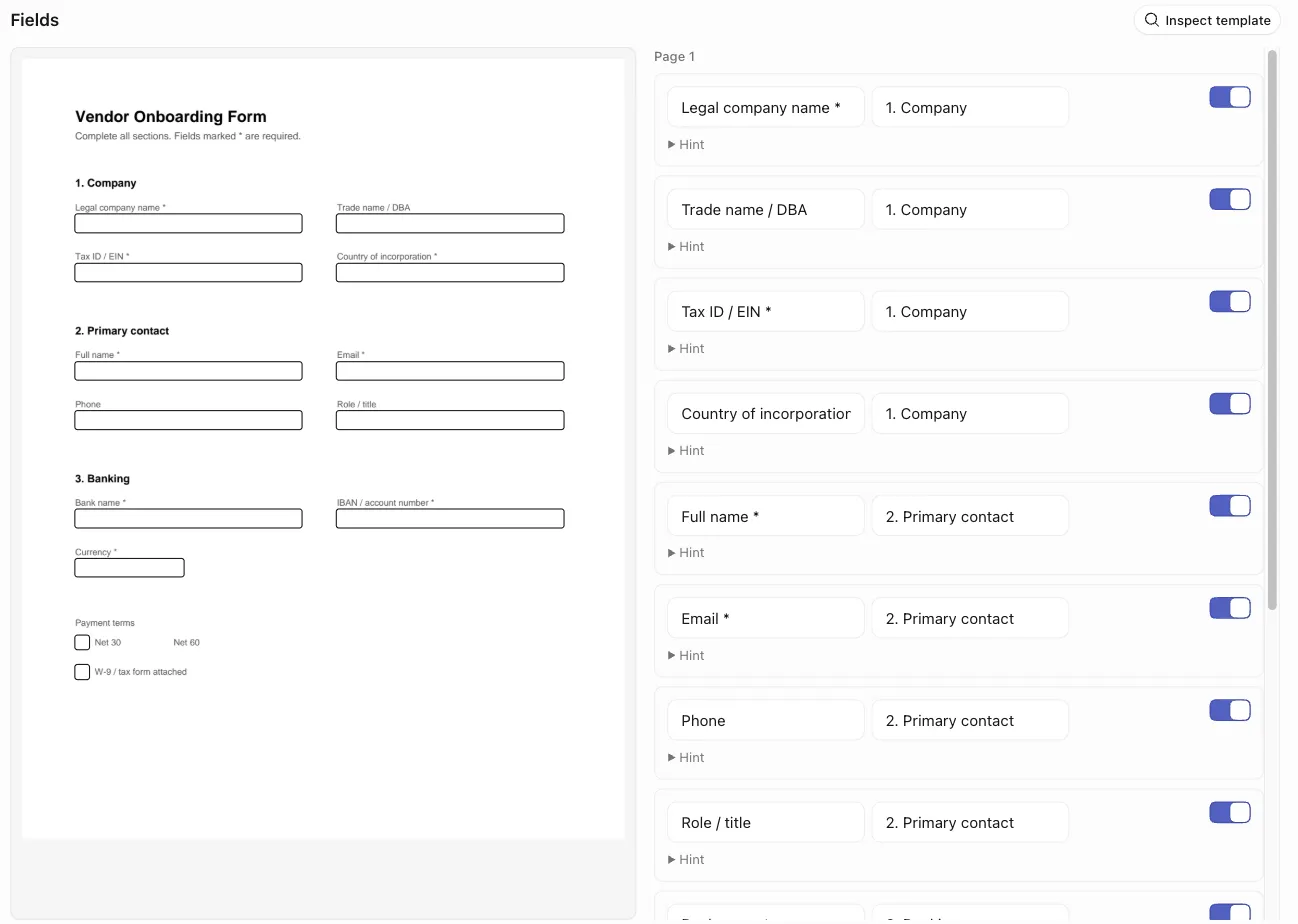This screenshot has height=924, width=1298.
Task: Edit the 'Email *' label field
Action: (766, 618)
